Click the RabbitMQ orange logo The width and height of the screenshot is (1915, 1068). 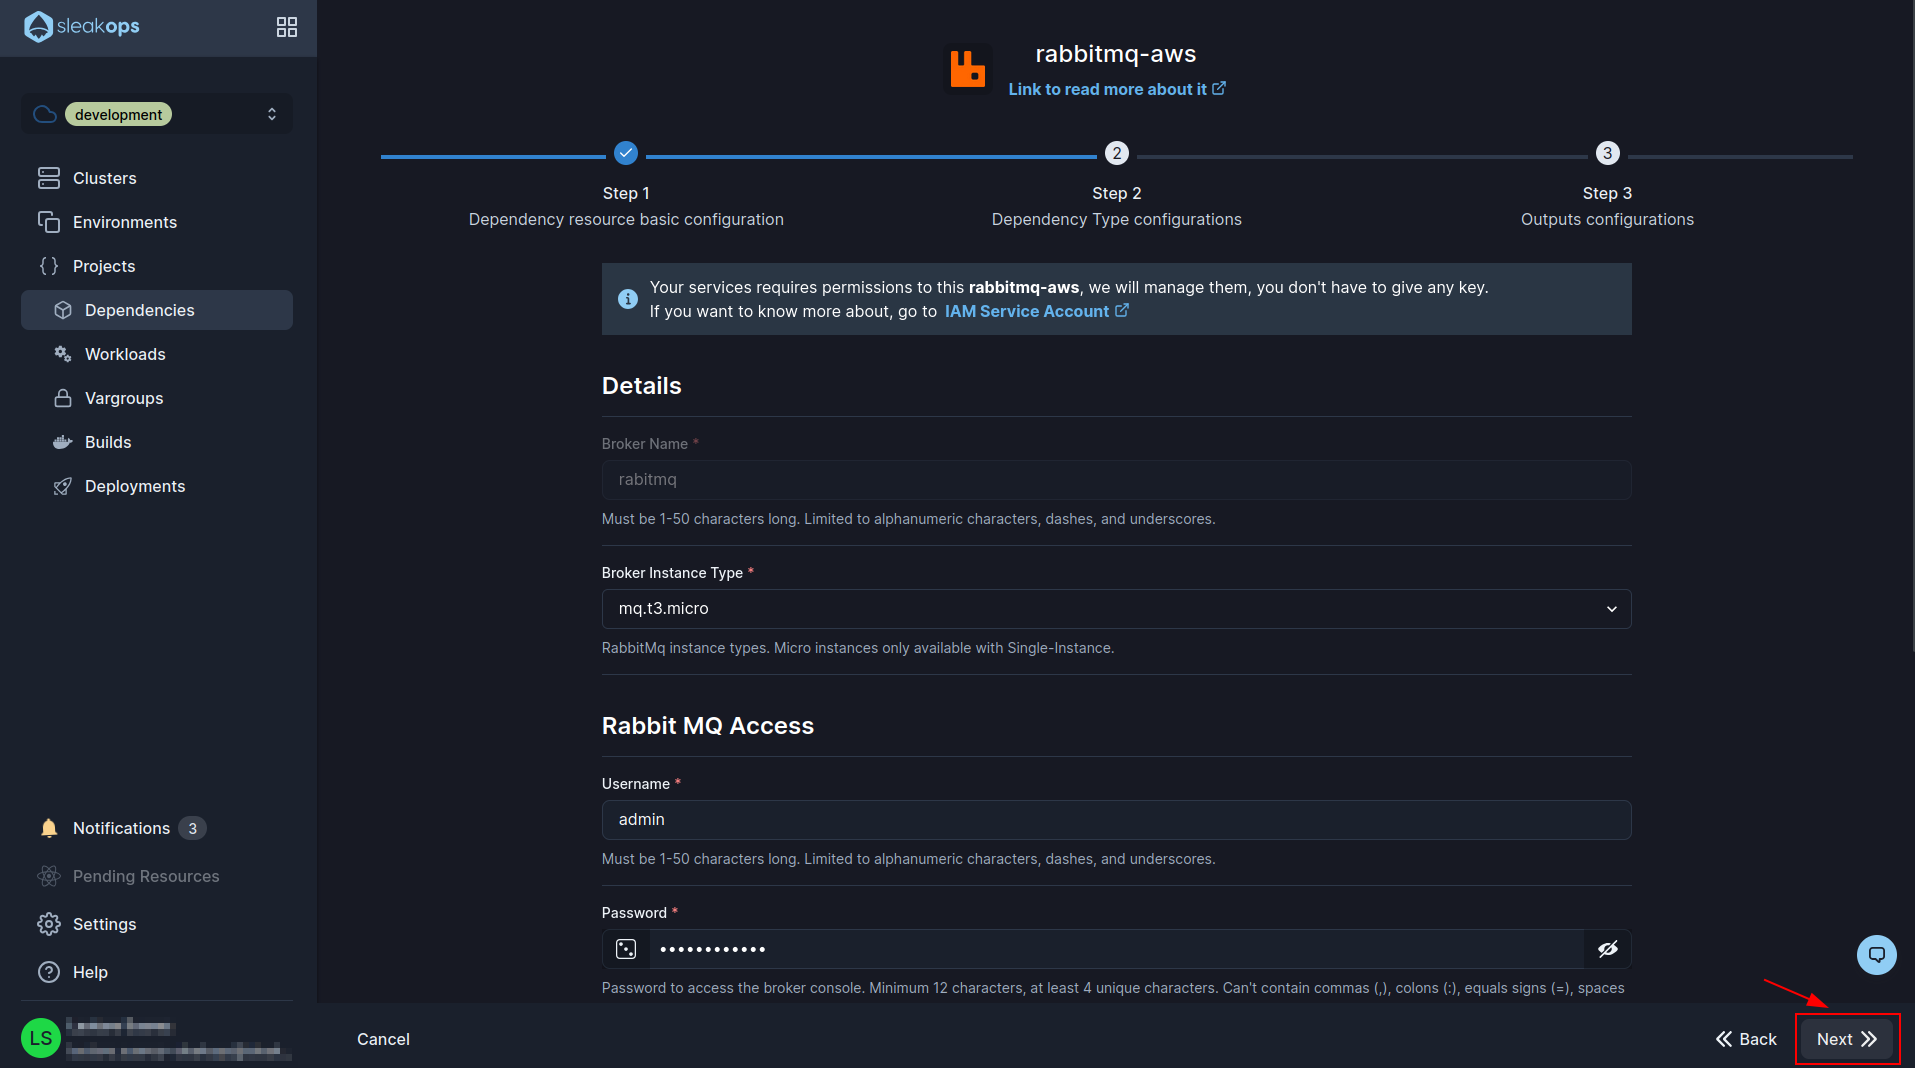[967, 69]
